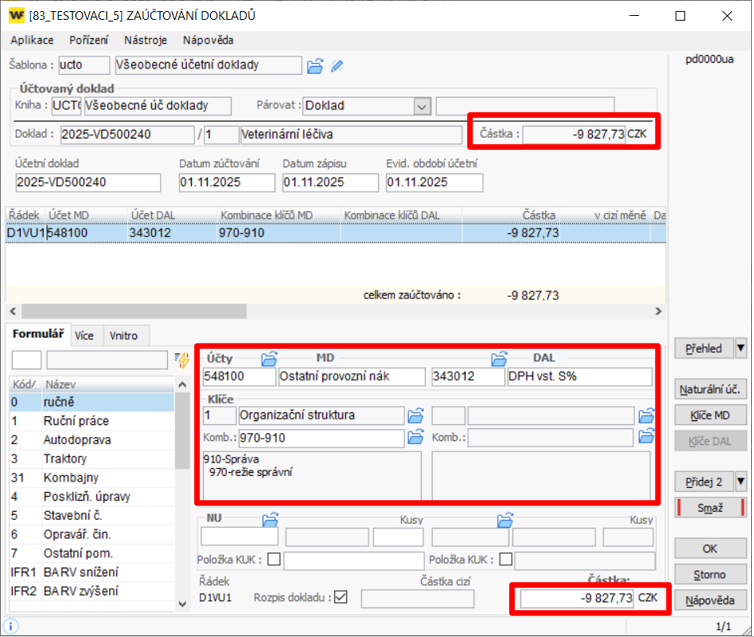Open folder icon beside Komb. 970-910 field
The height and width of the screenshot is (637, 754).
click(x=416, y=437)
